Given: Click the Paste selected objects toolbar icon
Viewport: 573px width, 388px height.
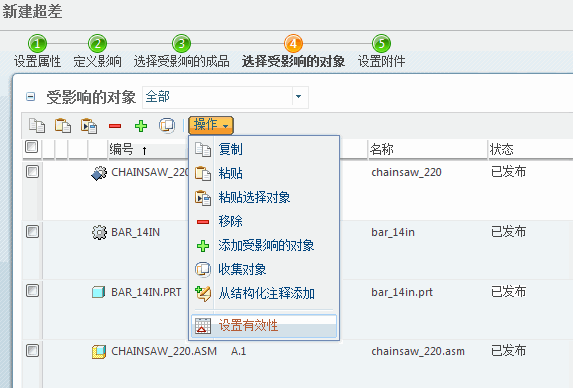Looking at the screenshot, I should (89, 126).
